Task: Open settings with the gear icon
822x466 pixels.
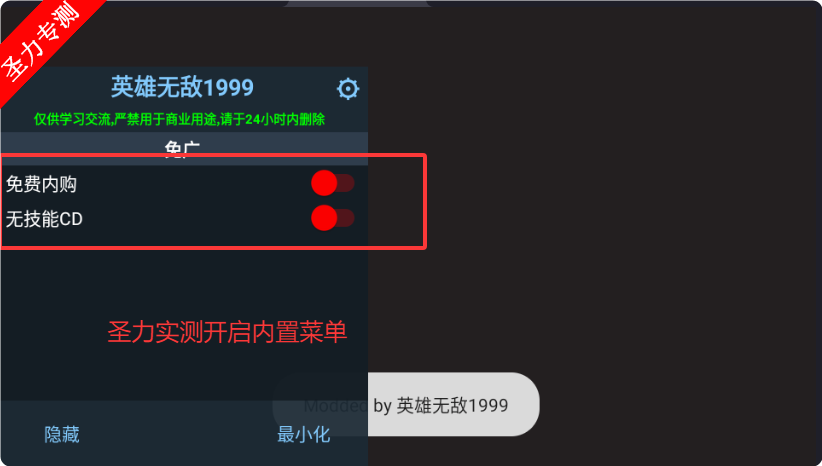Action: (348, 89)
